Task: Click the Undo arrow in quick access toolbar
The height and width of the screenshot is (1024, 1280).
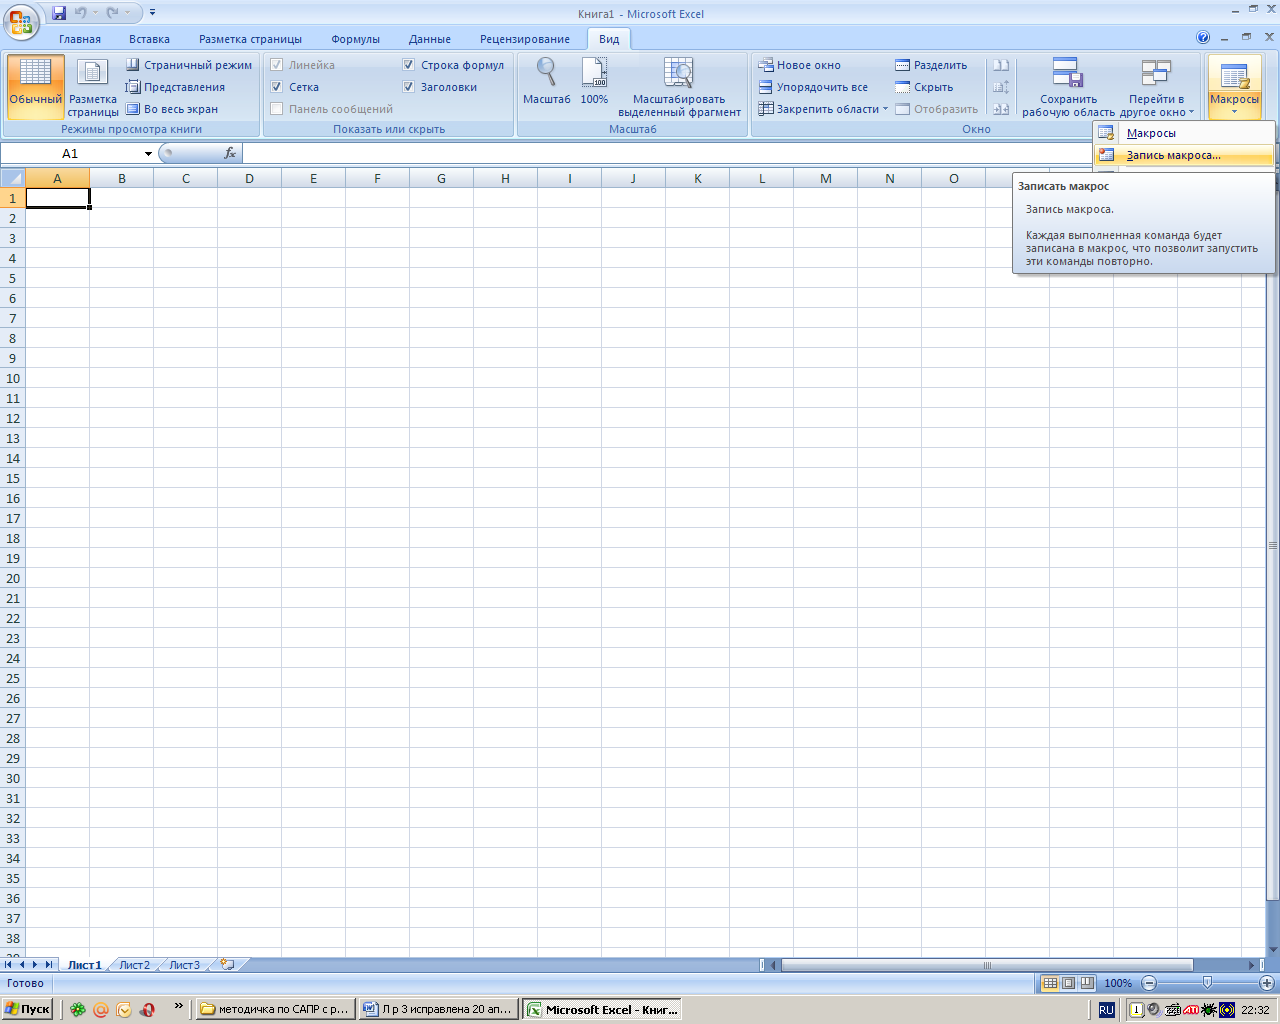Action: pyautogui.click(x=81, y=13)
